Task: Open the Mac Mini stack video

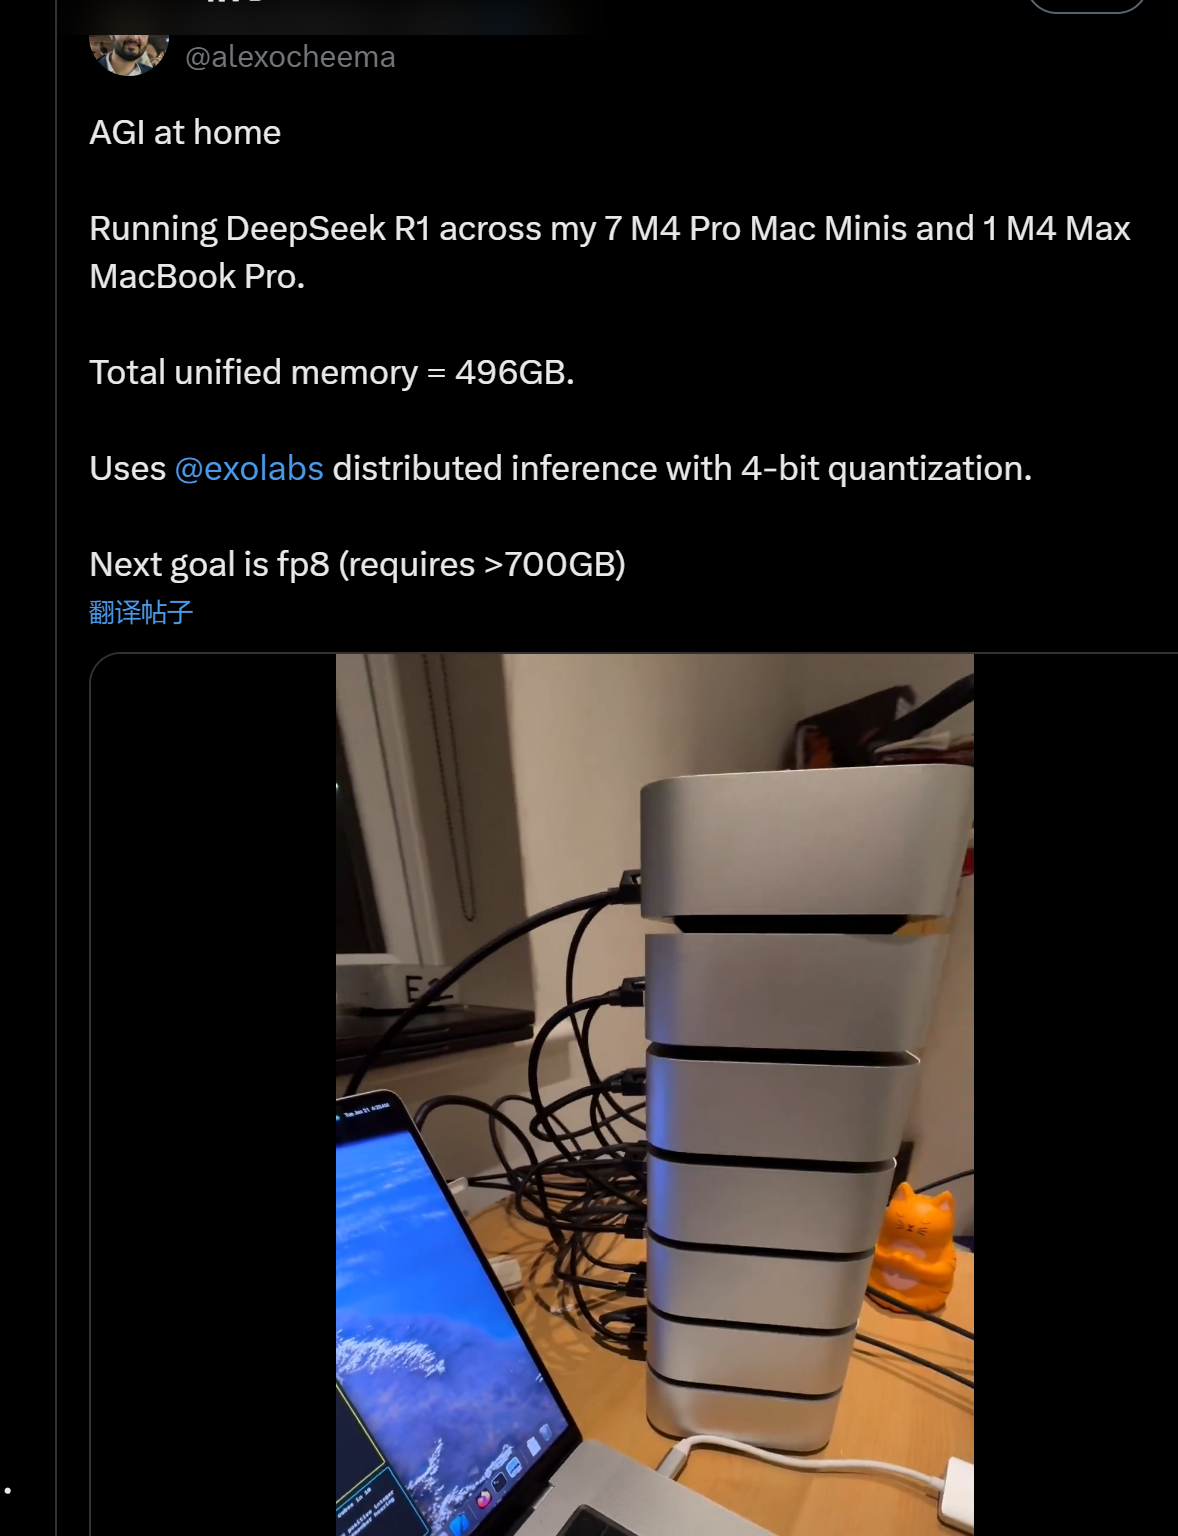Action: pos(655,1094)
